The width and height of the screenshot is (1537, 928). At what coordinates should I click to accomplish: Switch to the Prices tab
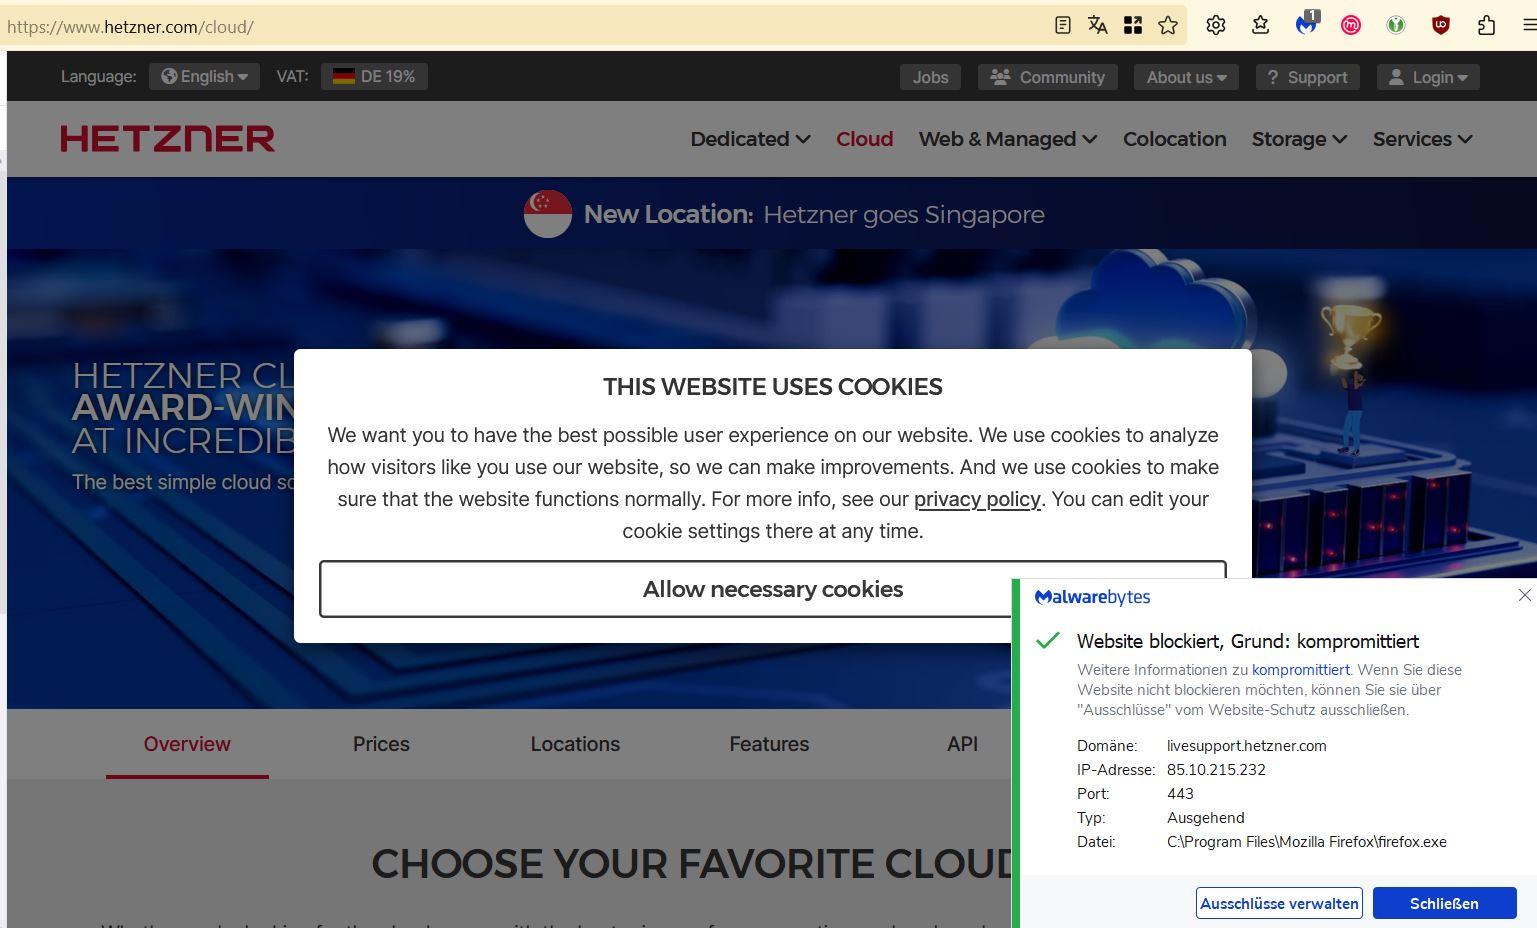(381, 744)
